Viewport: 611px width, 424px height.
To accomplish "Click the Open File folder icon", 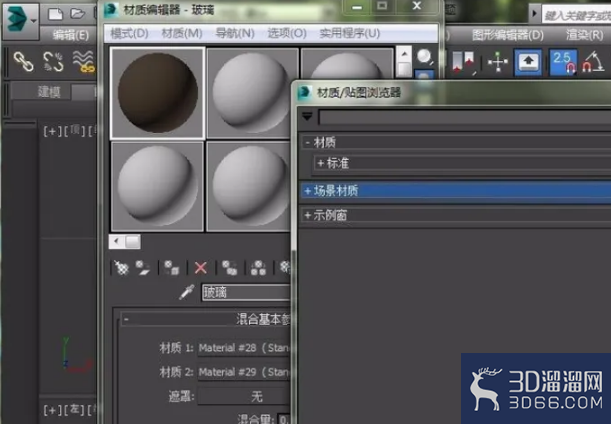I will pyautogui.click(x=78, y=14).
